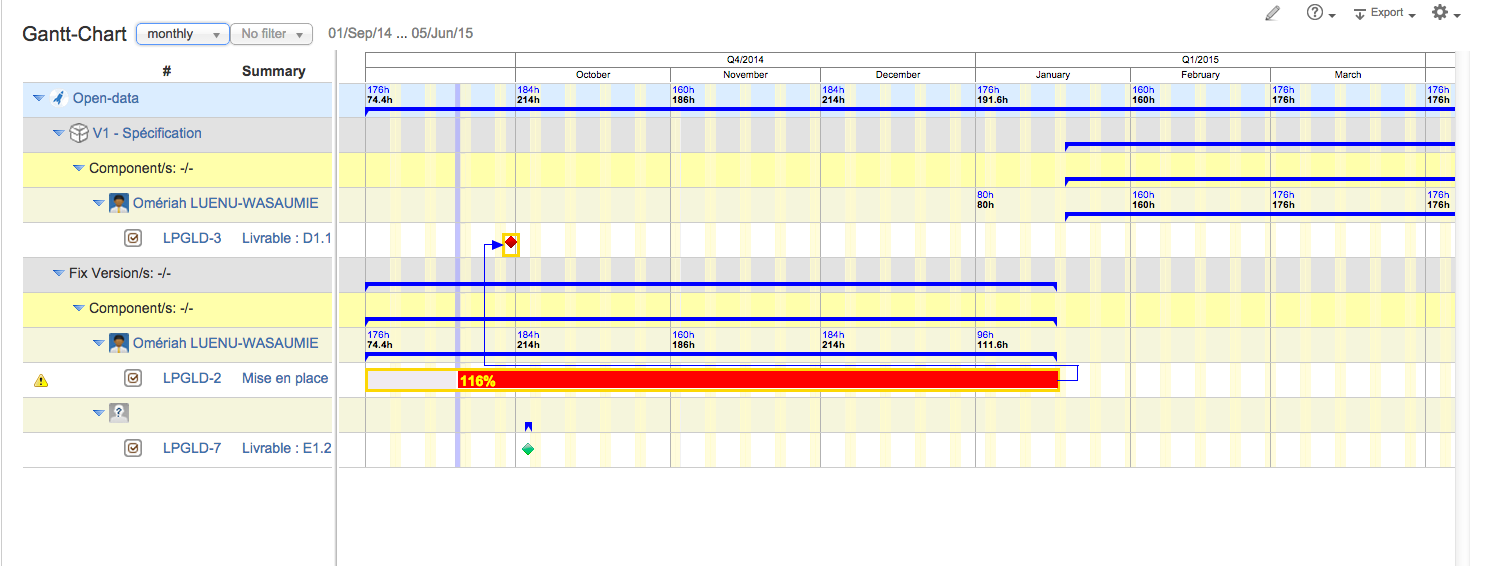This screenshot has height=566, width=1491.
Task: Click first Omériah LUENU-WASAUMIE avatar icon
Action: point(119,203)
